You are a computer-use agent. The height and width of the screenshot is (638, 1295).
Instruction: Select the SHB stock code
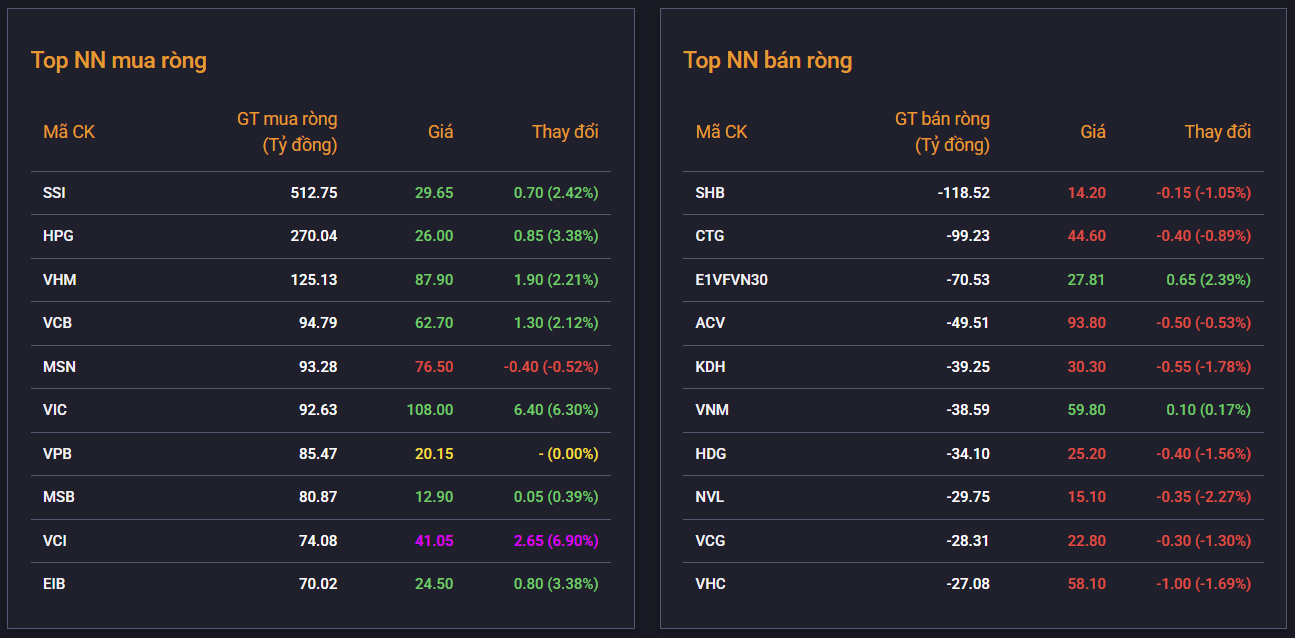710,193
